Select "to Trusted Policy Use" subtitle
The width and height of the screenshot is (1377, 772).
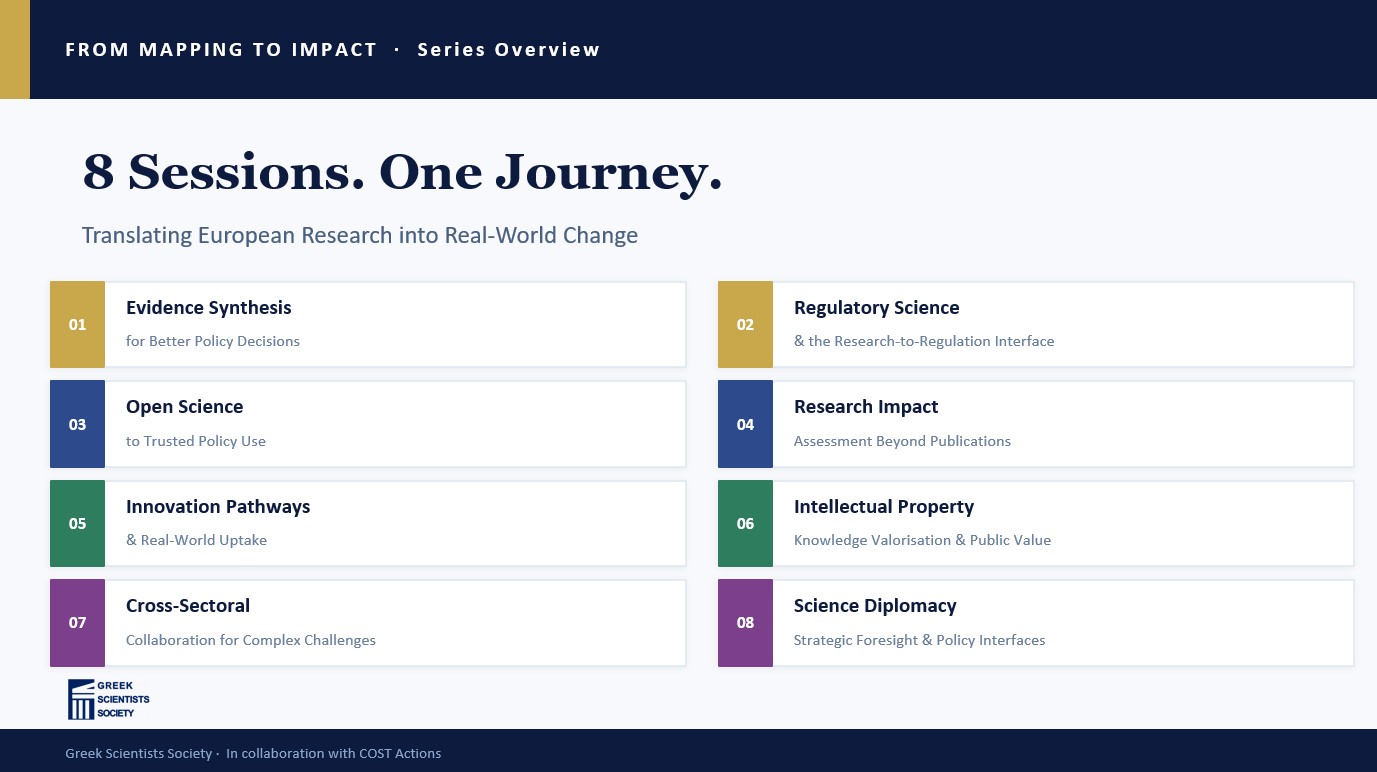(196, 441)
